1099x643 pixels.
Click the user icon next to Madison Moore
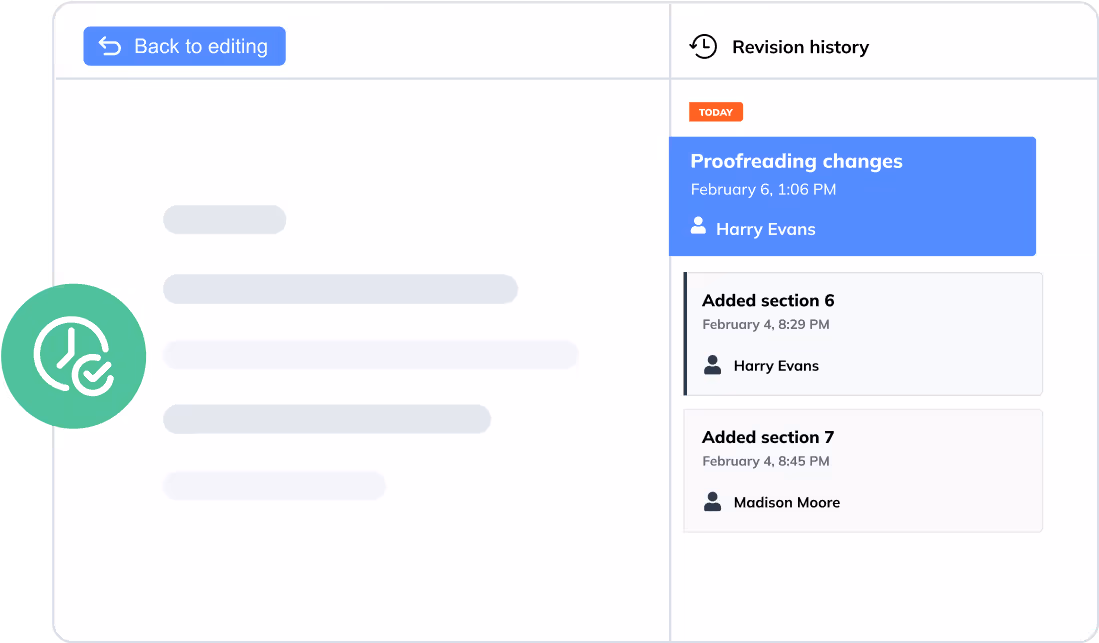(x=712, y=502)
